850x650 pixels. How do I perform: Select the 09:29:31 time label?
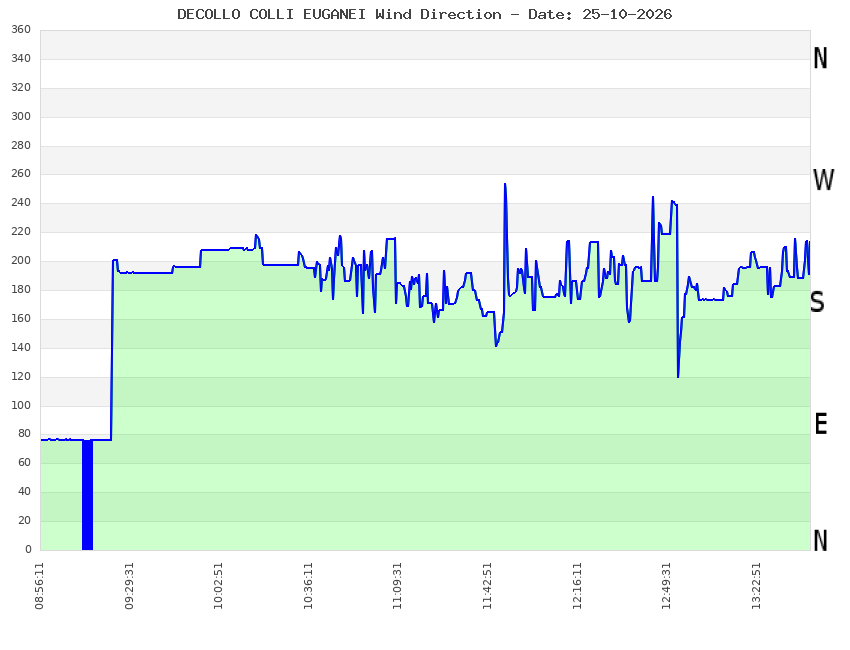click(129, 586)
